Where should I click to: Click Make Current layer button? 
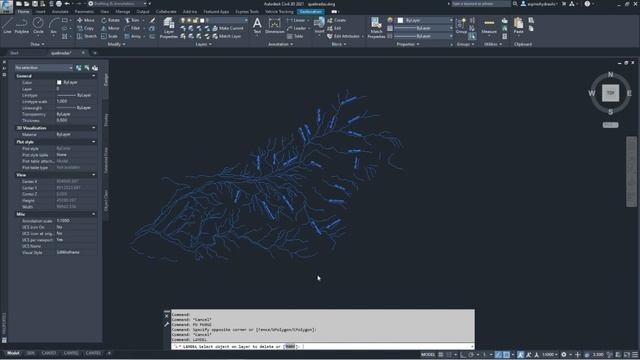click(228, 28)
